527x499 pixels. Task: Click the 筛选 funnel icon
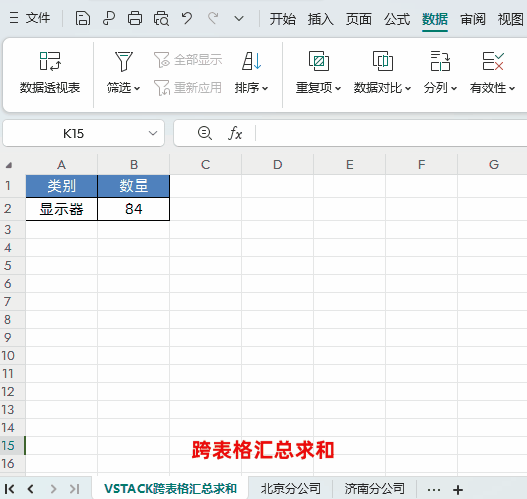click(x=124, y=61)
